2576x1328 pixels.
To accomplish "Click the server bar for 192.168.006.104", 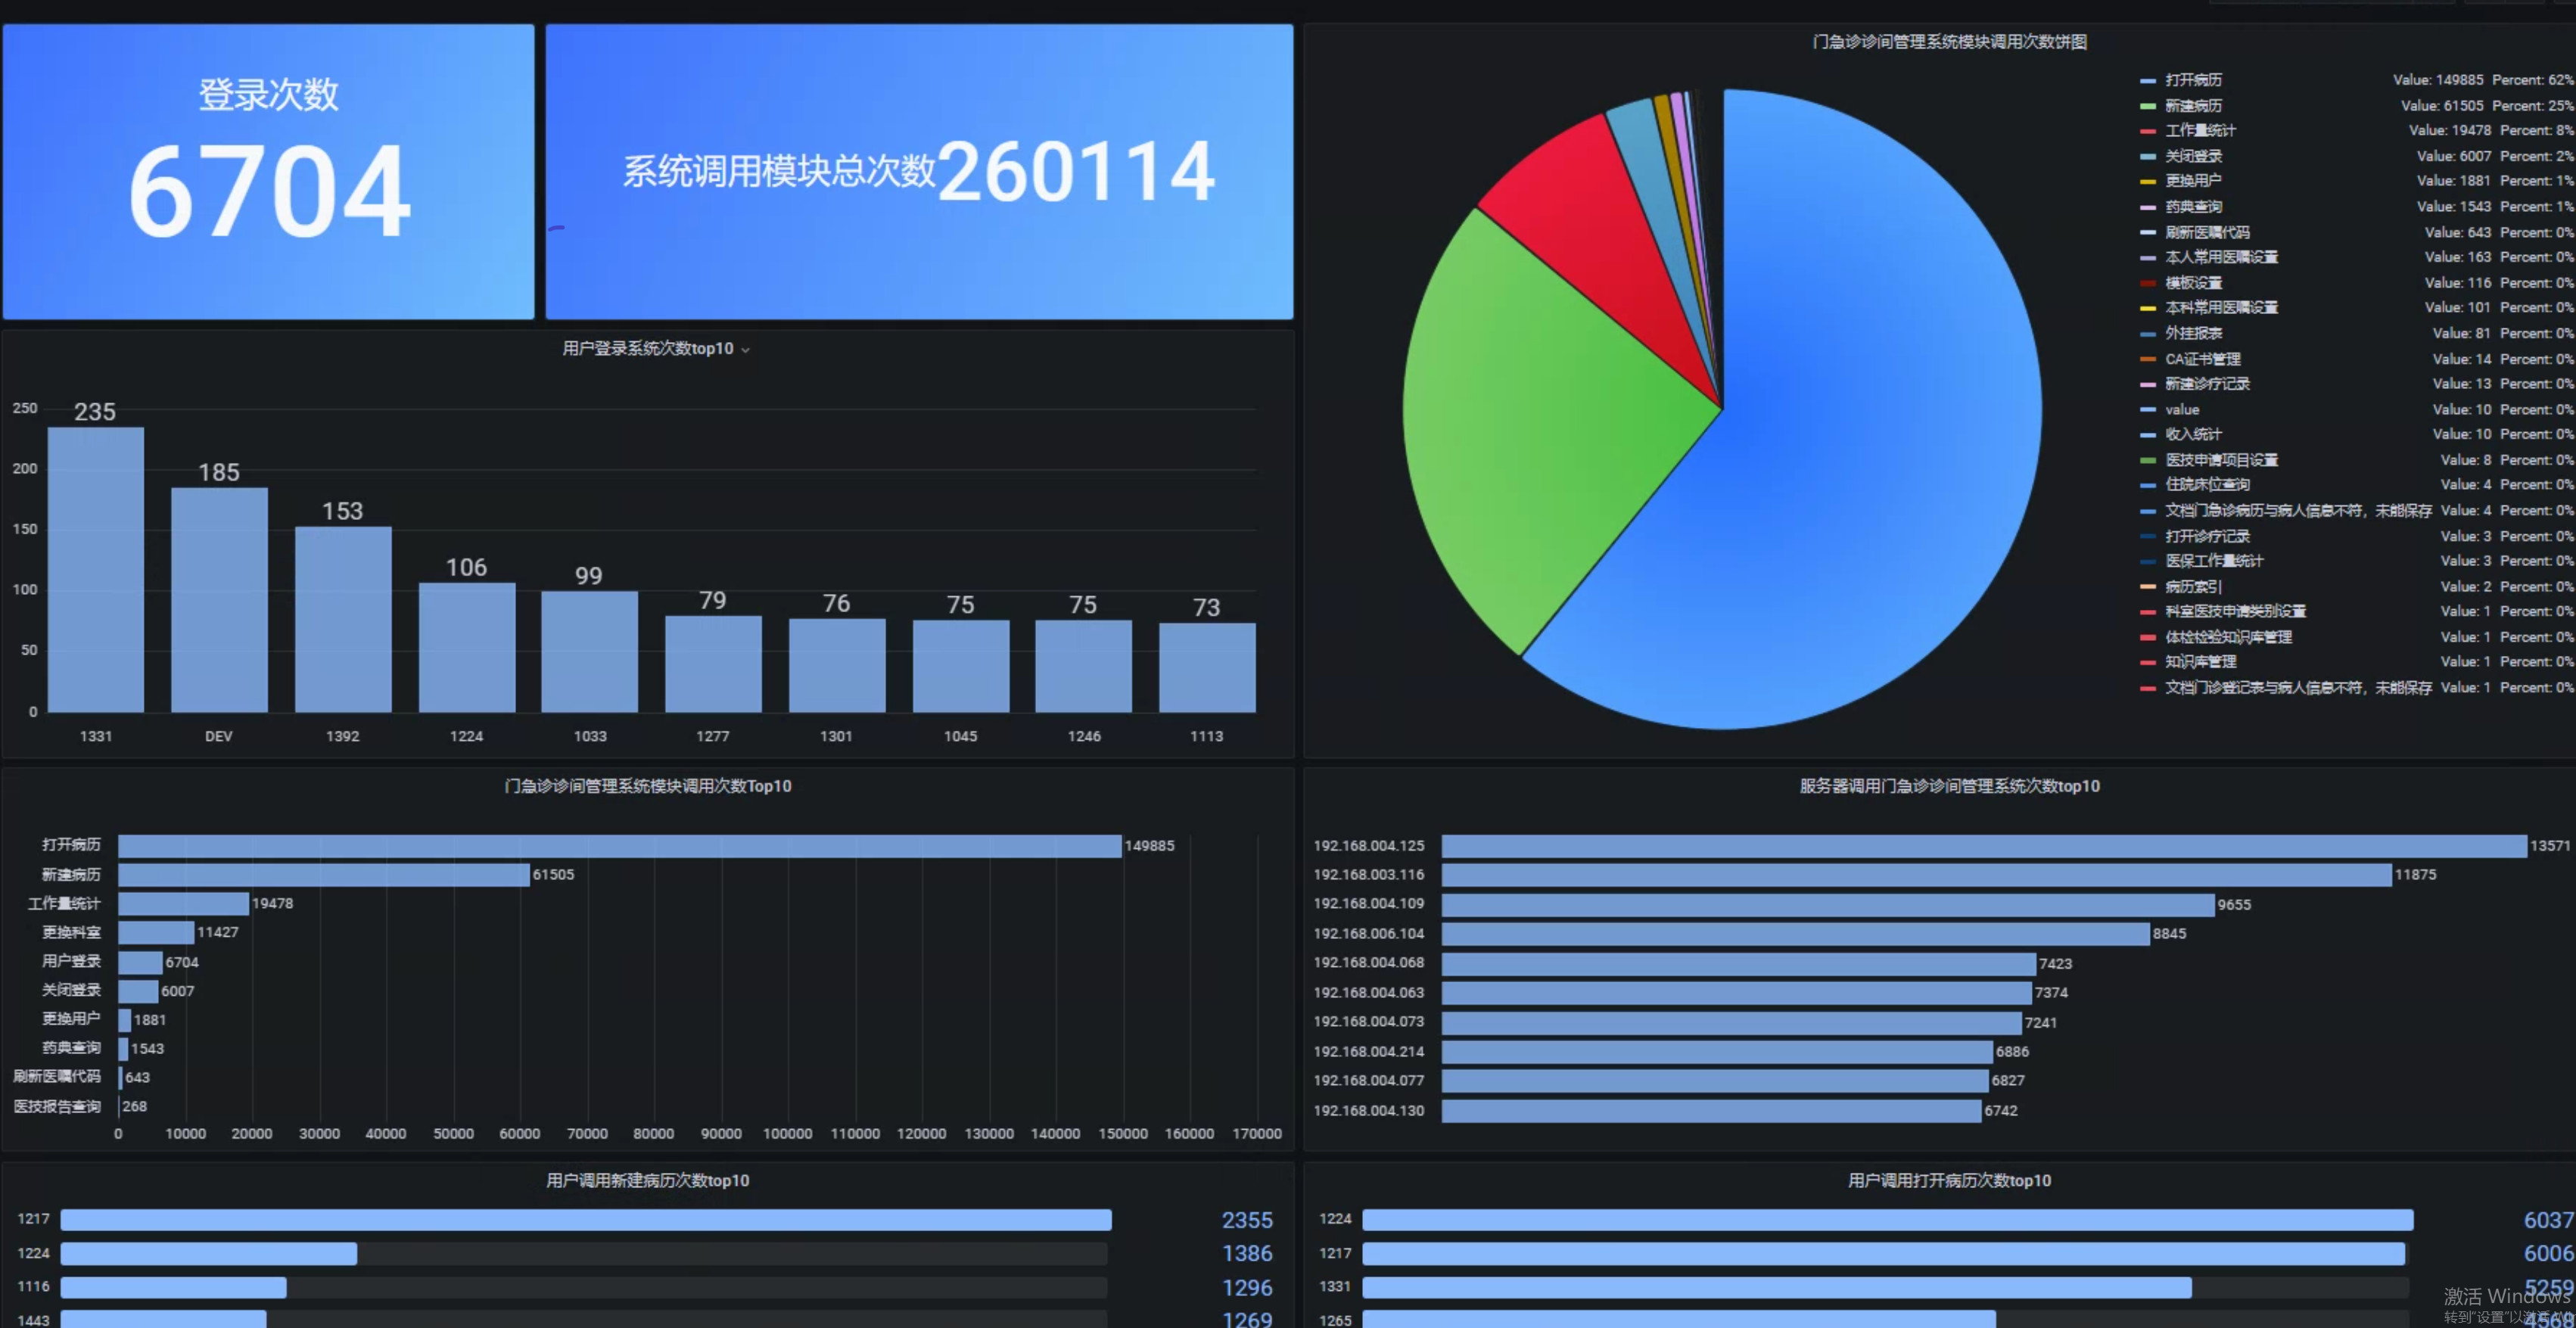I will [x=1796, y=934].
